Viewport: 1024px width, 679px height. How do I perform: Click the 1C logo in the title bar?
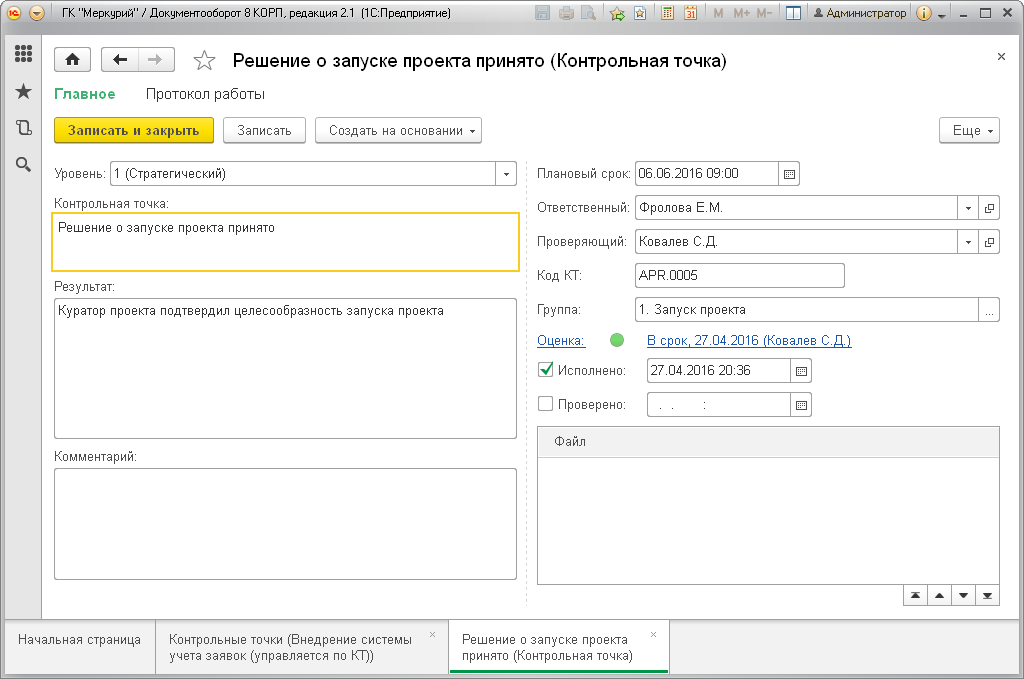[x=14, y=13]
